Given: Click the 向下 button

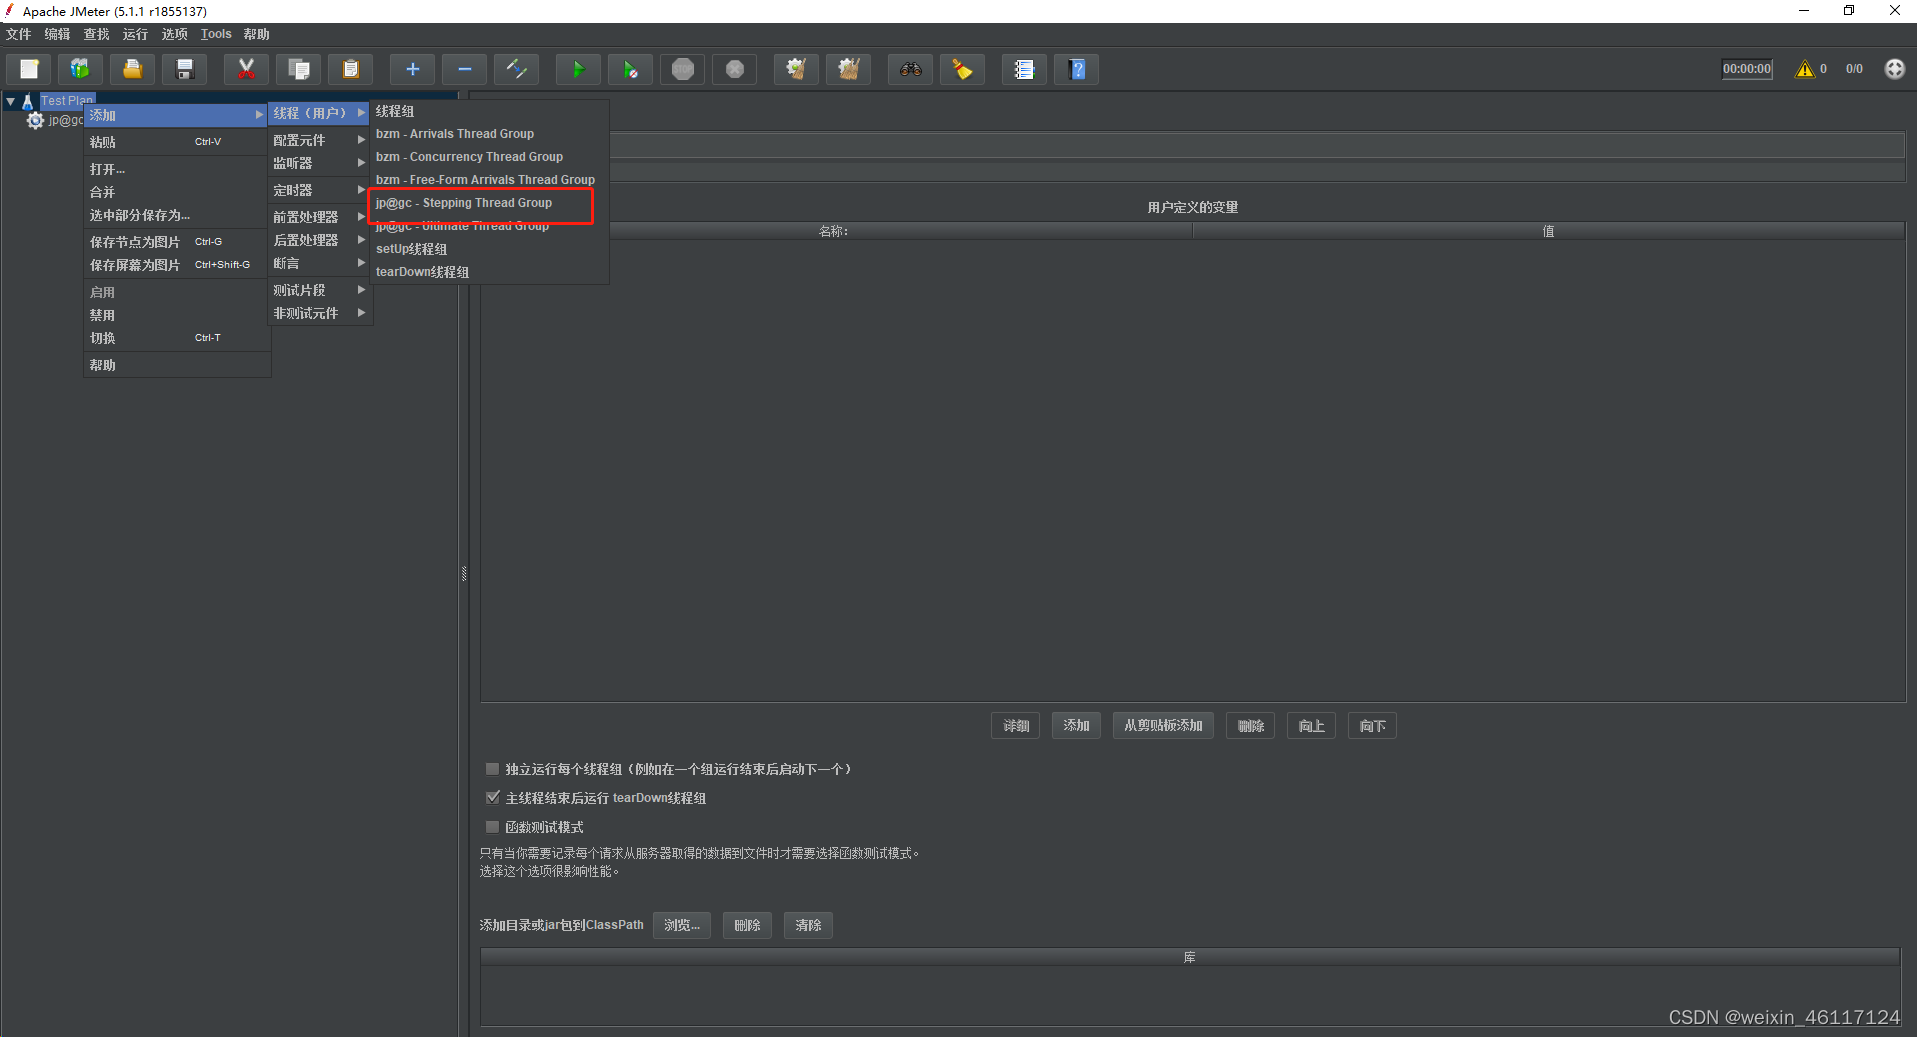Looking at the screenshot, I should pyautogui.click(x=1372, y=726).
